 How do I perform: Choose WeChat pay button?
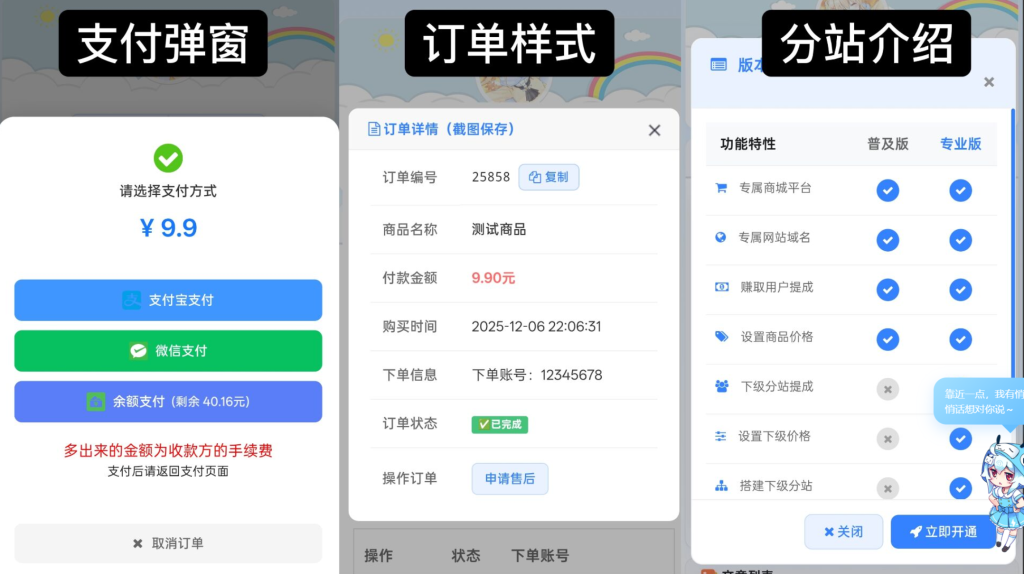168,351
